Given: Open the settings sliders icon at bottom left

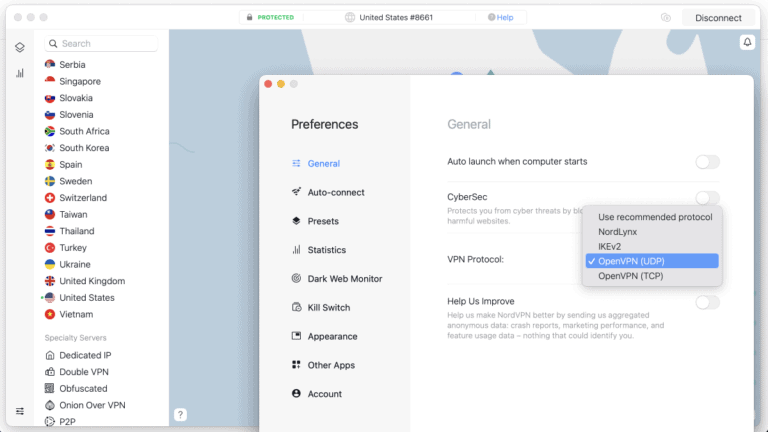Looking at the screenshot, I should (19, 411).
